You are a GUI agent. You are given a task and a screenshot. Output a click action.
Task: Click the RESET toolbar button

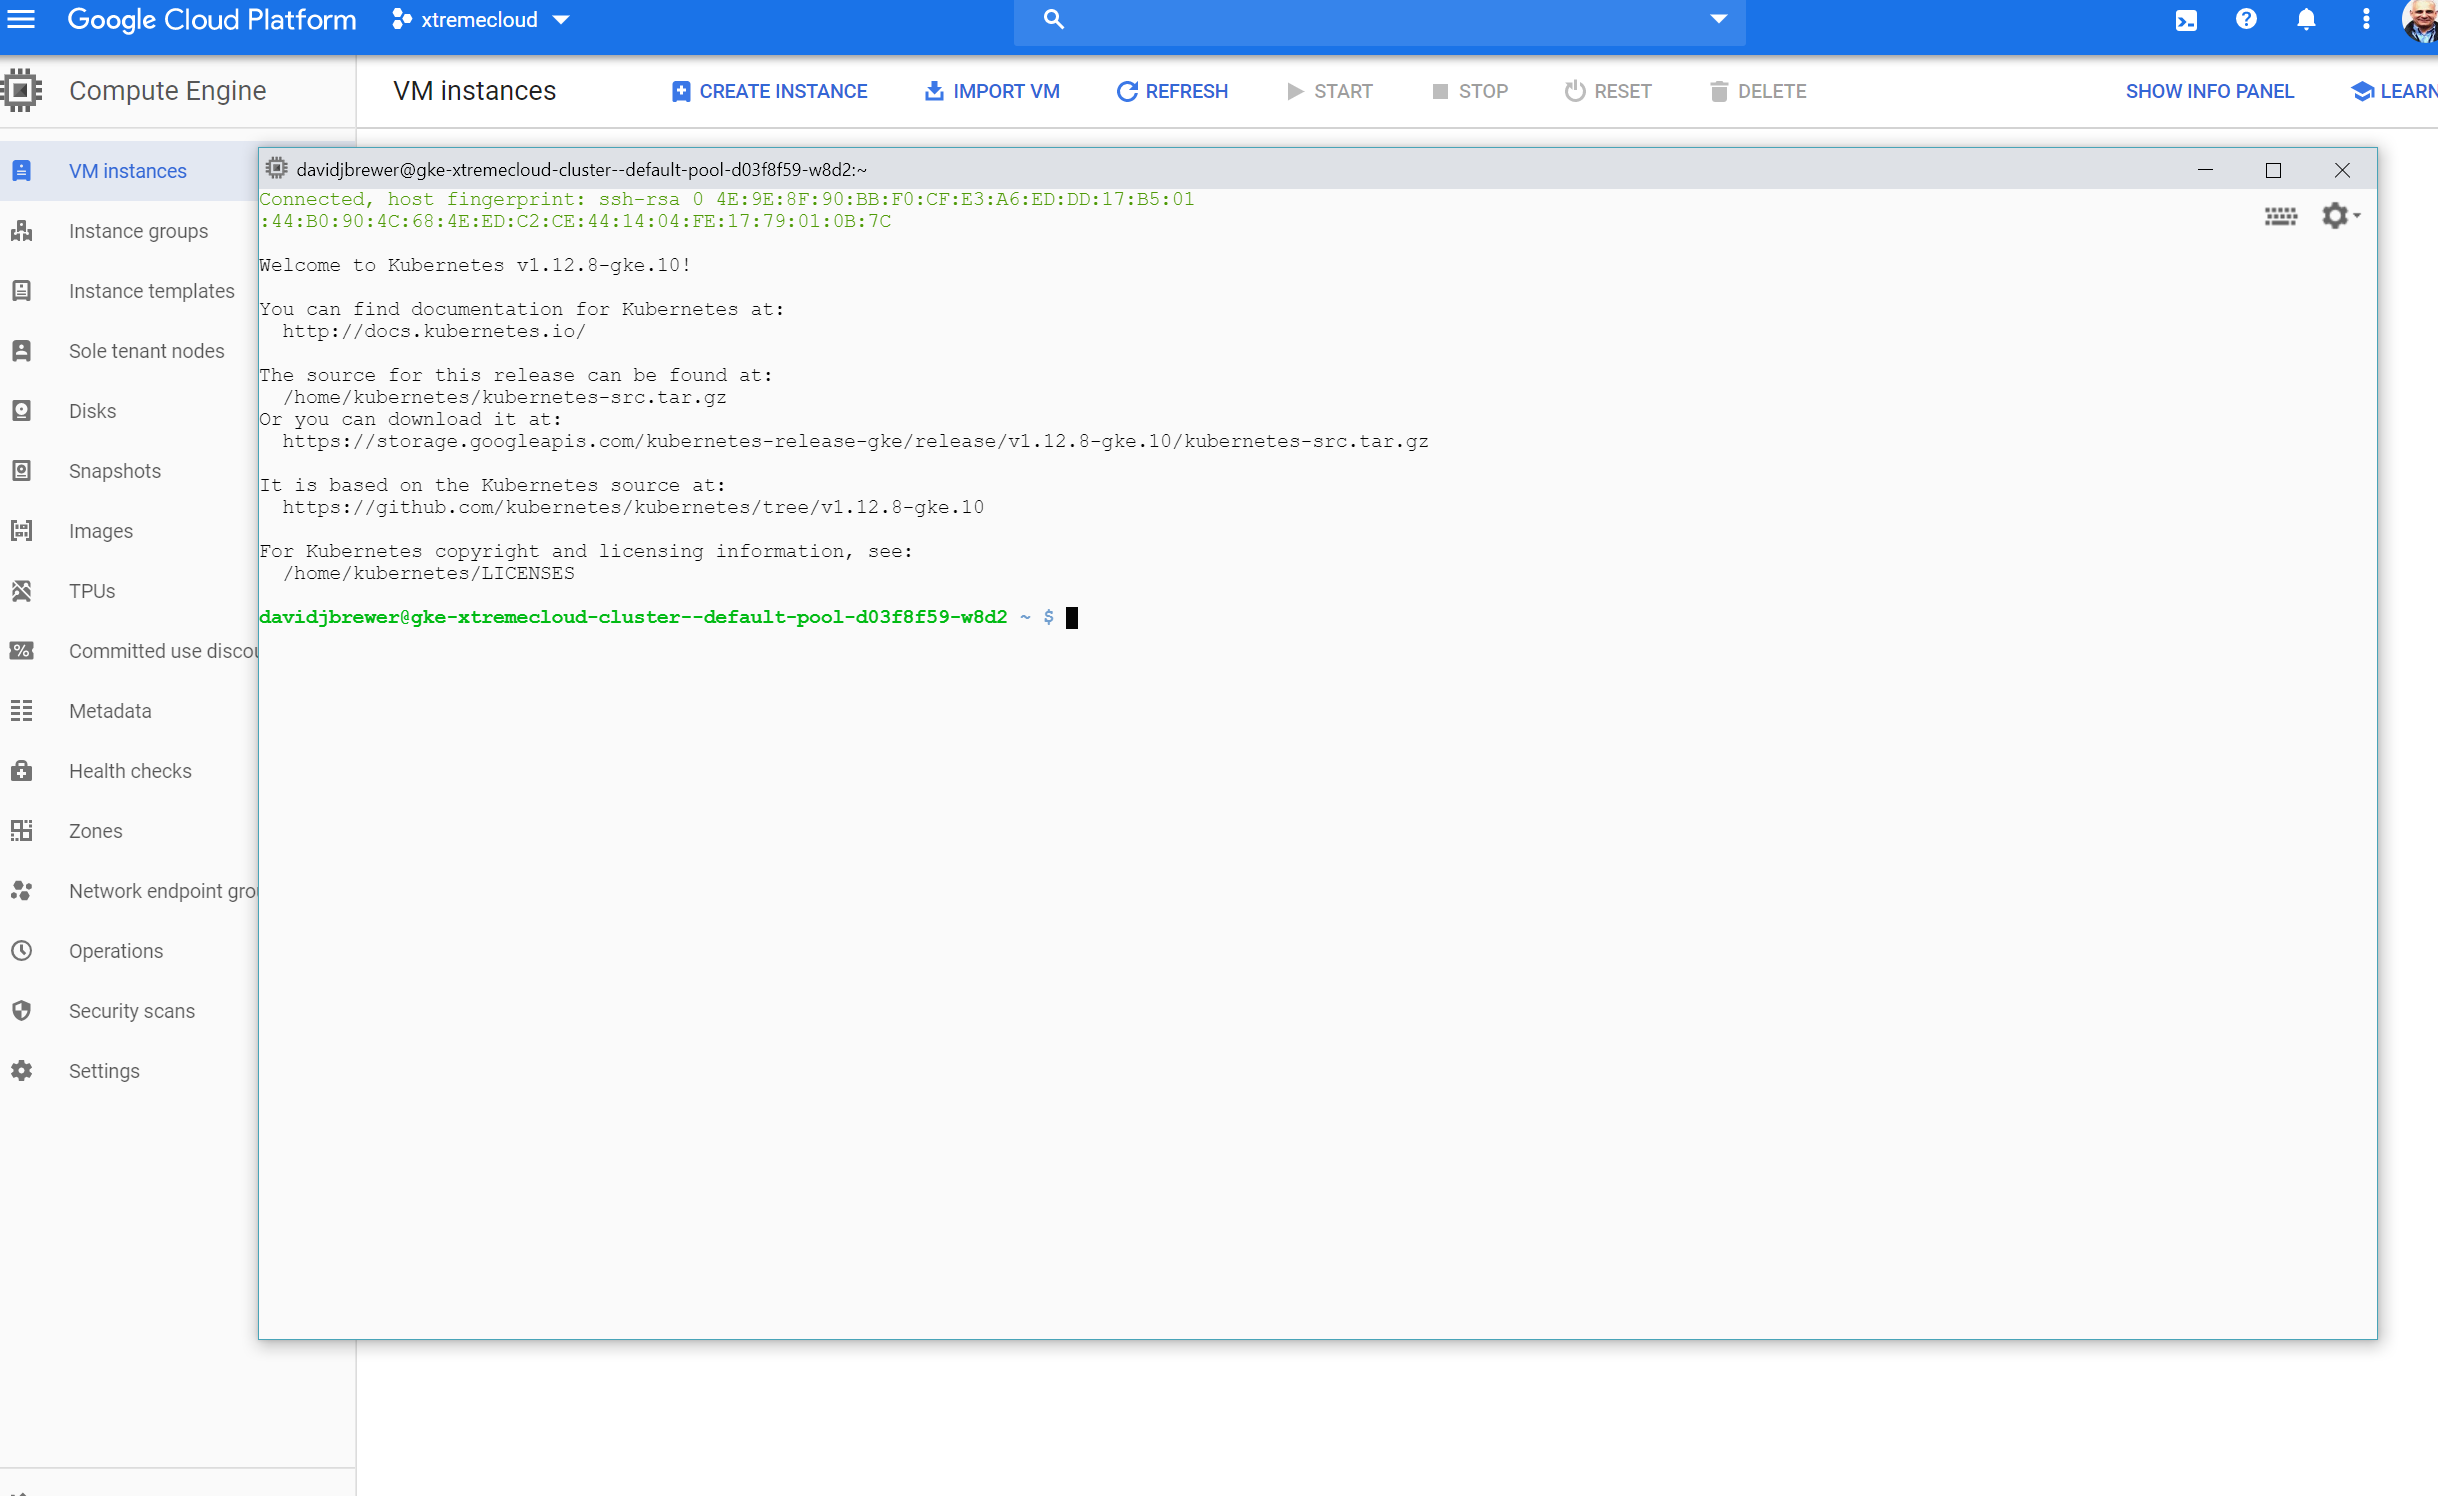coord(1608,91)
